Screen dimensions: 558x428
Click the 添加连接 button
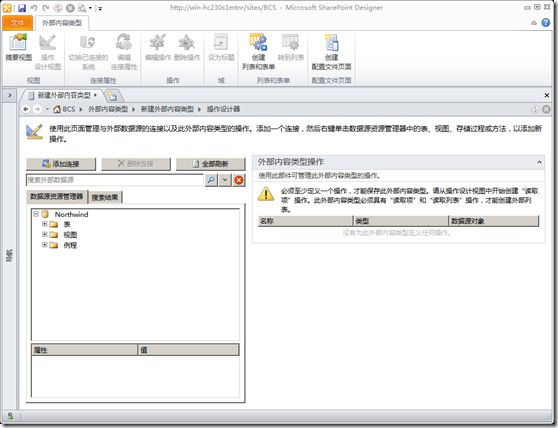[61, 164]
